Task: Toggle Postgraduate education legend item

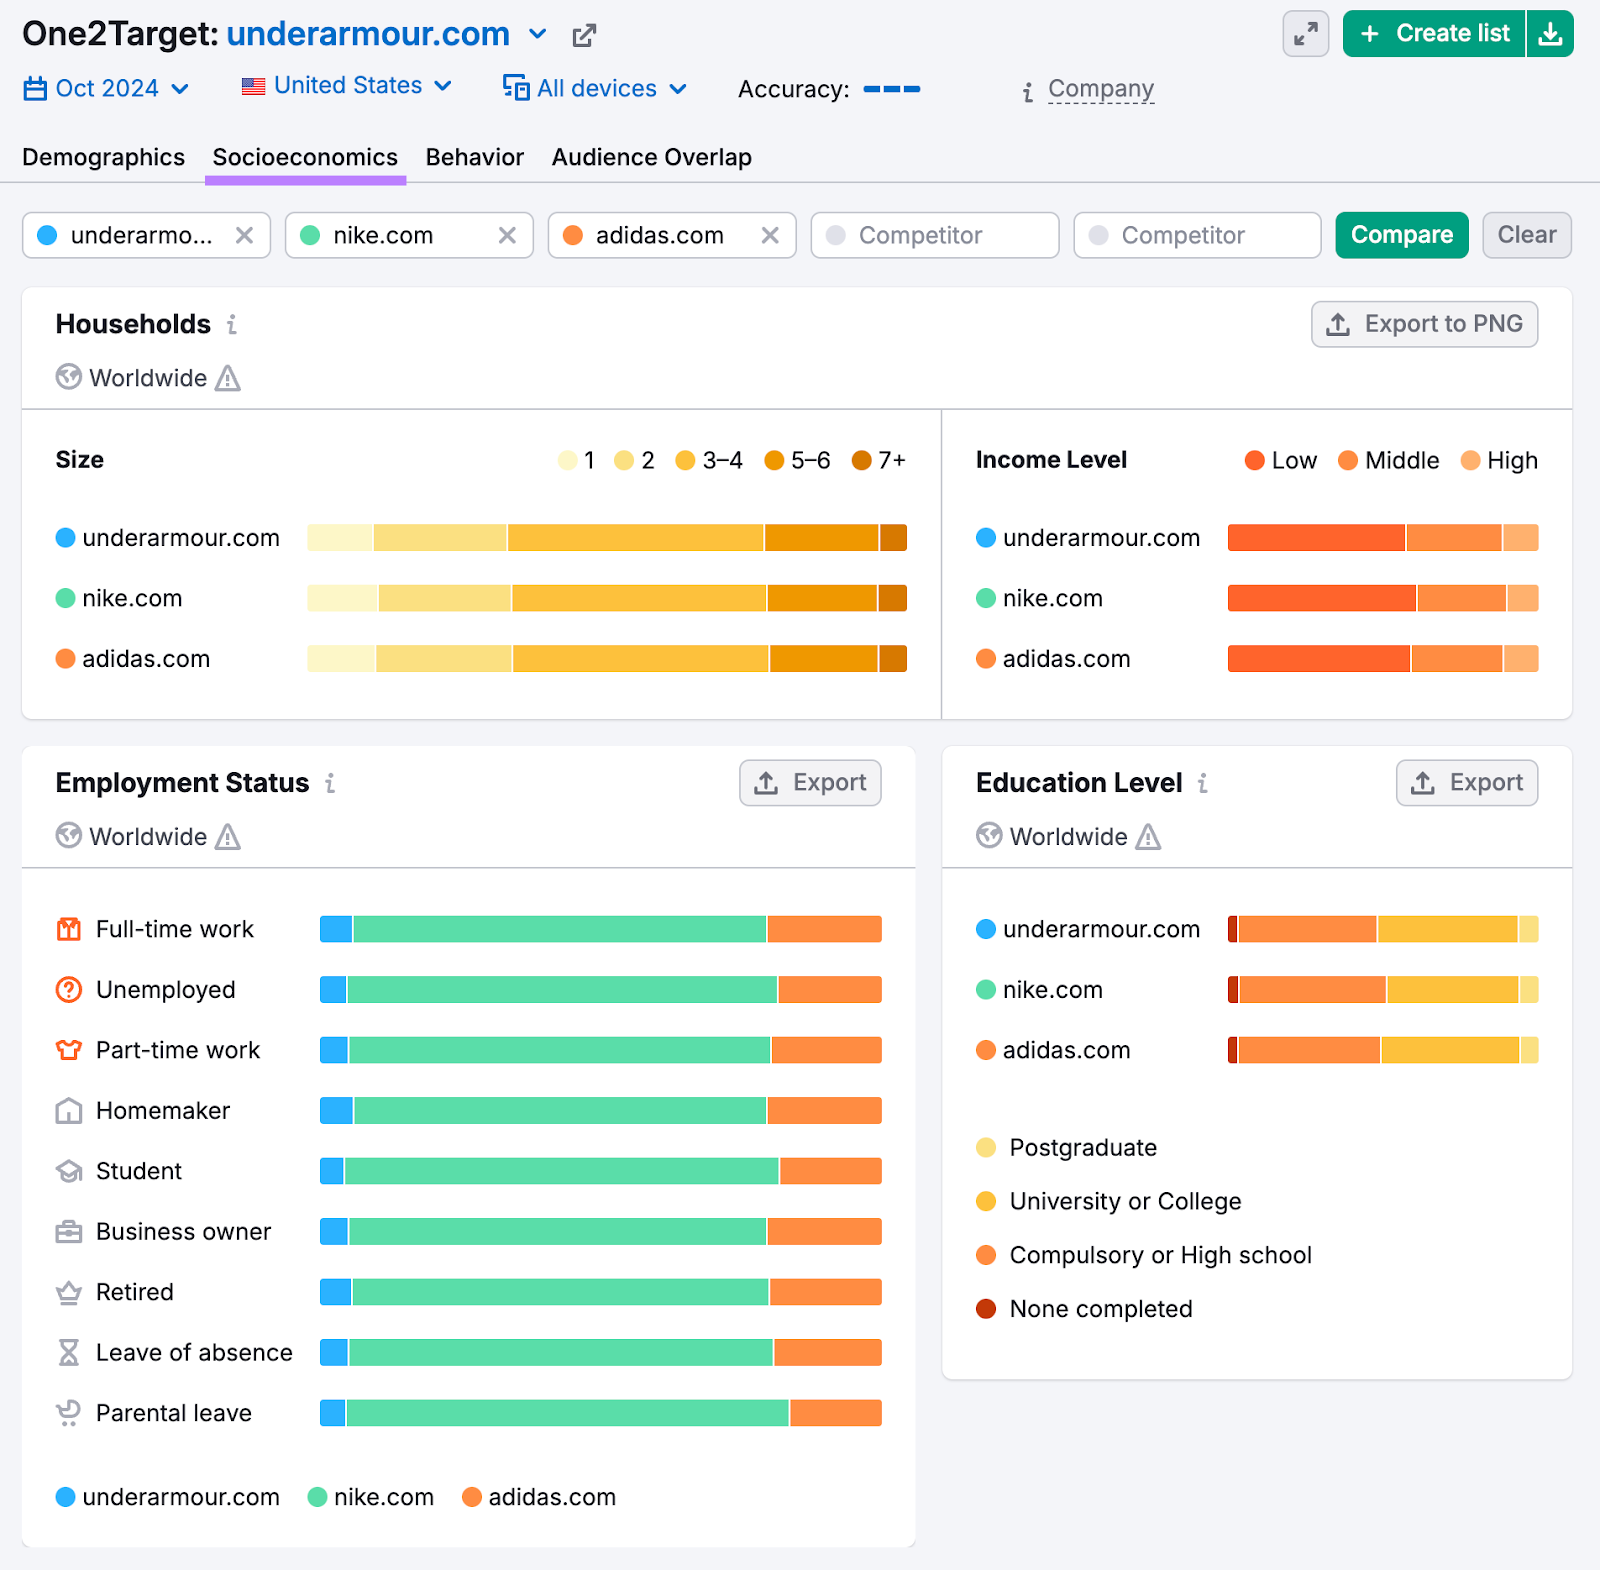Action: pyautogui.click(x=1067, y=1148)
